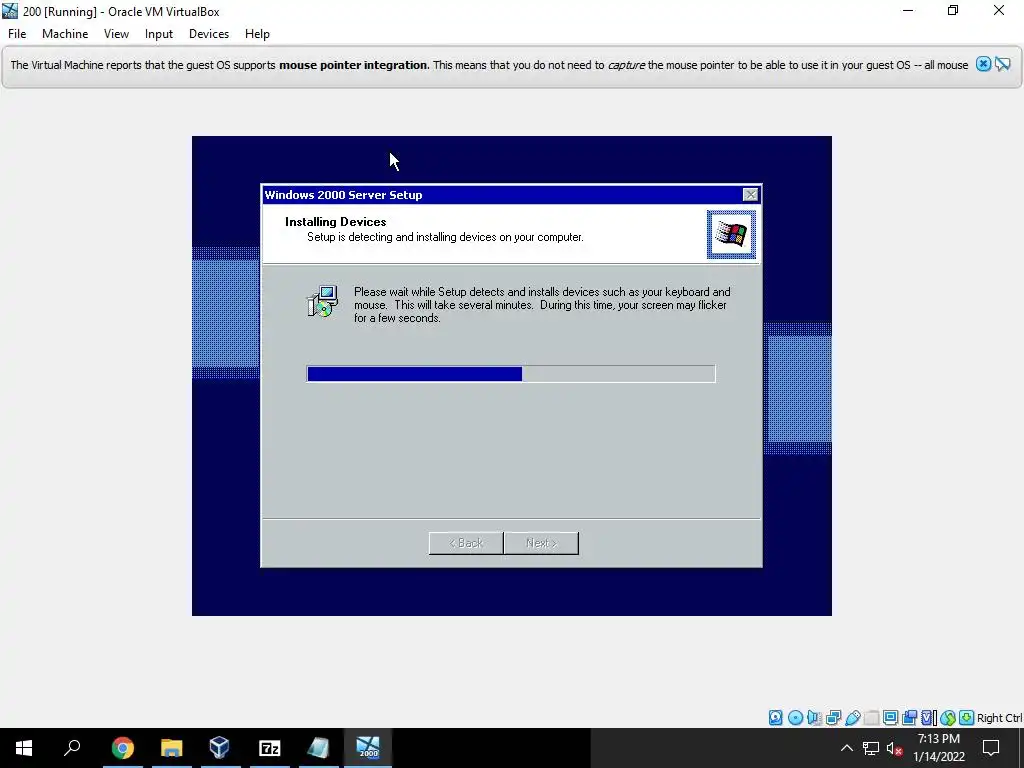
Task: Click the optical drive indicator
Action: [x=795, y=718]
